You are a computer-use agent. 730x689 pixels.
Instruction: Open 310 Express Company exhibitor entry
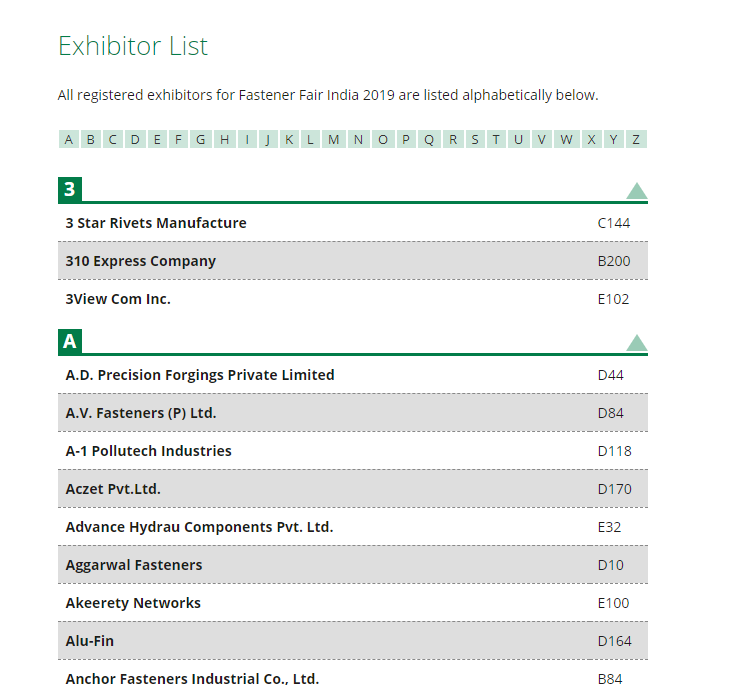tap(141, 261)
